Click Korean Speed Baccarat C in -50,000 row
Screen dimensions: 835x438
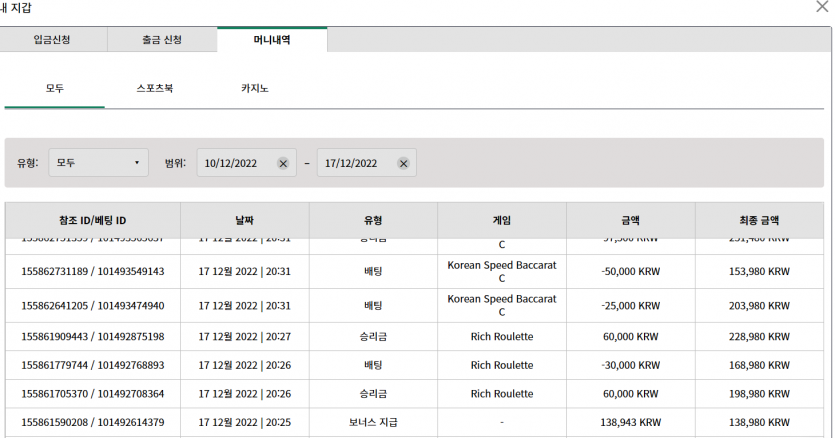(502, 272)
